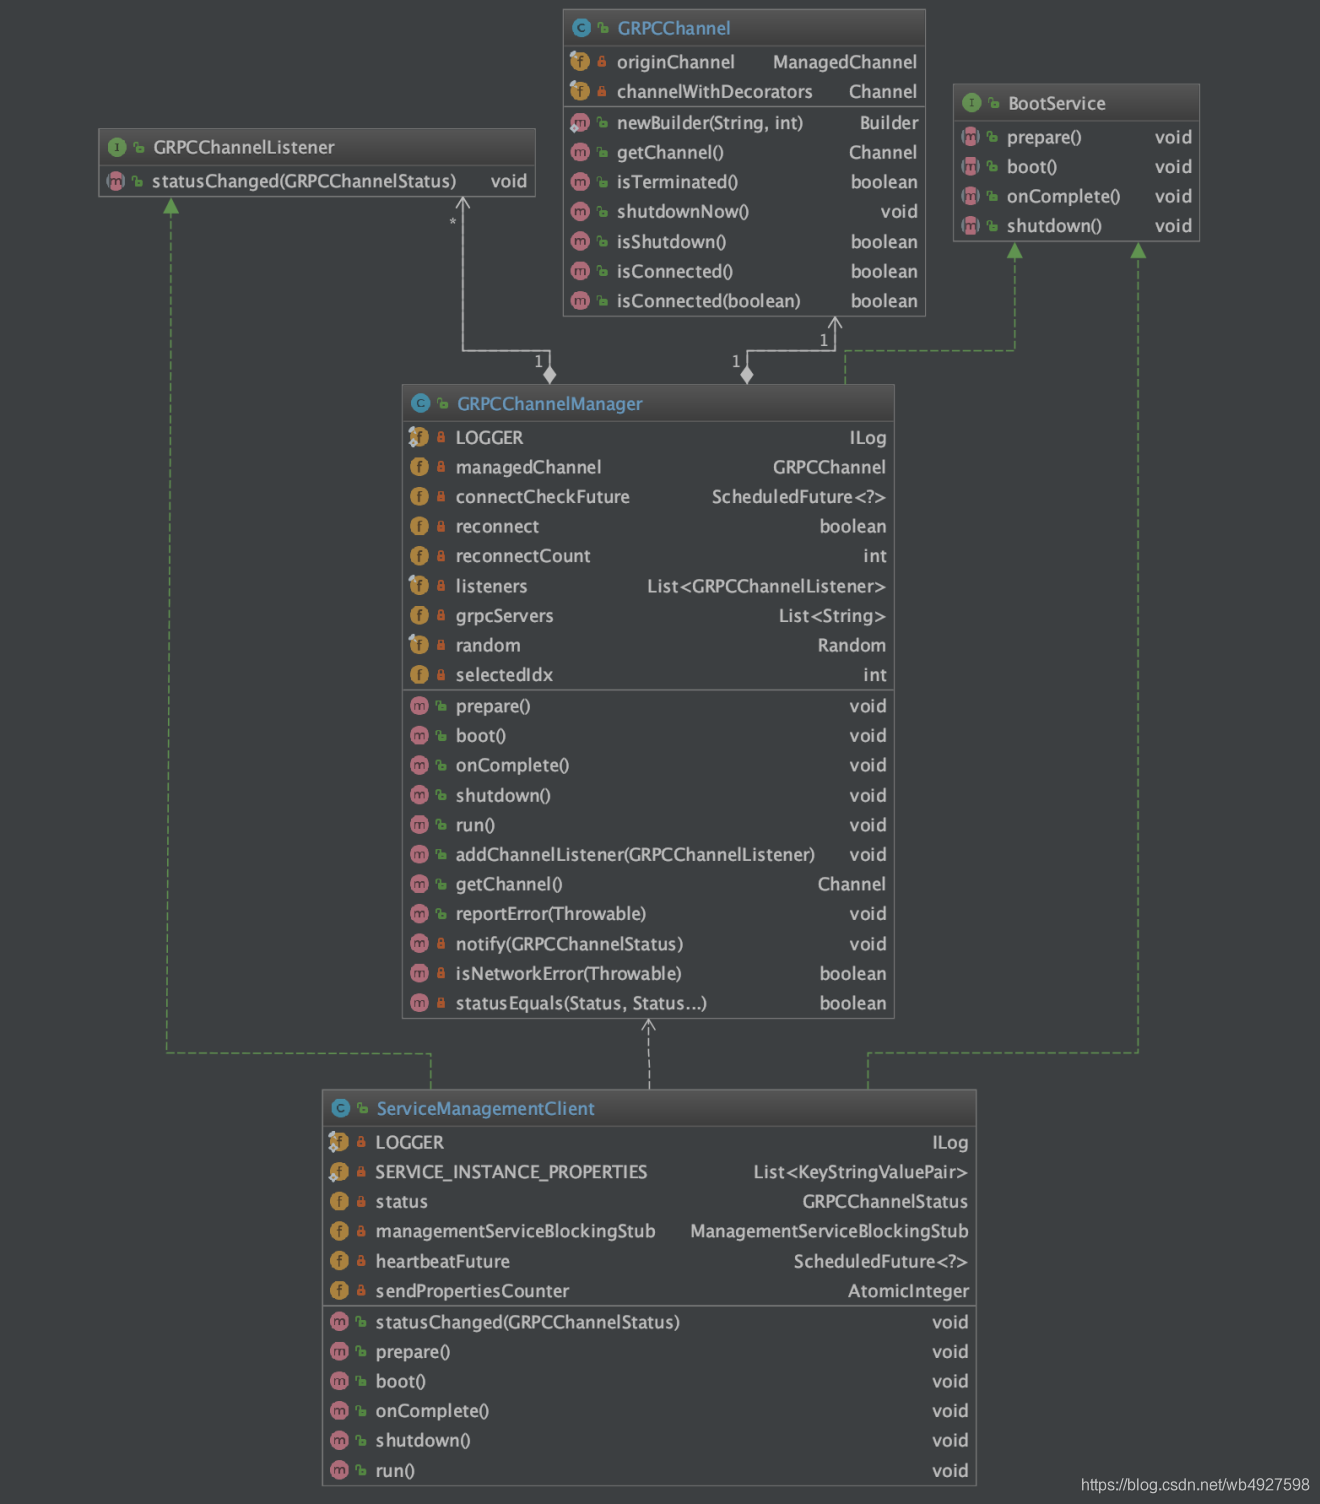This screenshot has height=1504, width=1320.
Task: Click field icon beside originChannel
Action: coord(580,62)
